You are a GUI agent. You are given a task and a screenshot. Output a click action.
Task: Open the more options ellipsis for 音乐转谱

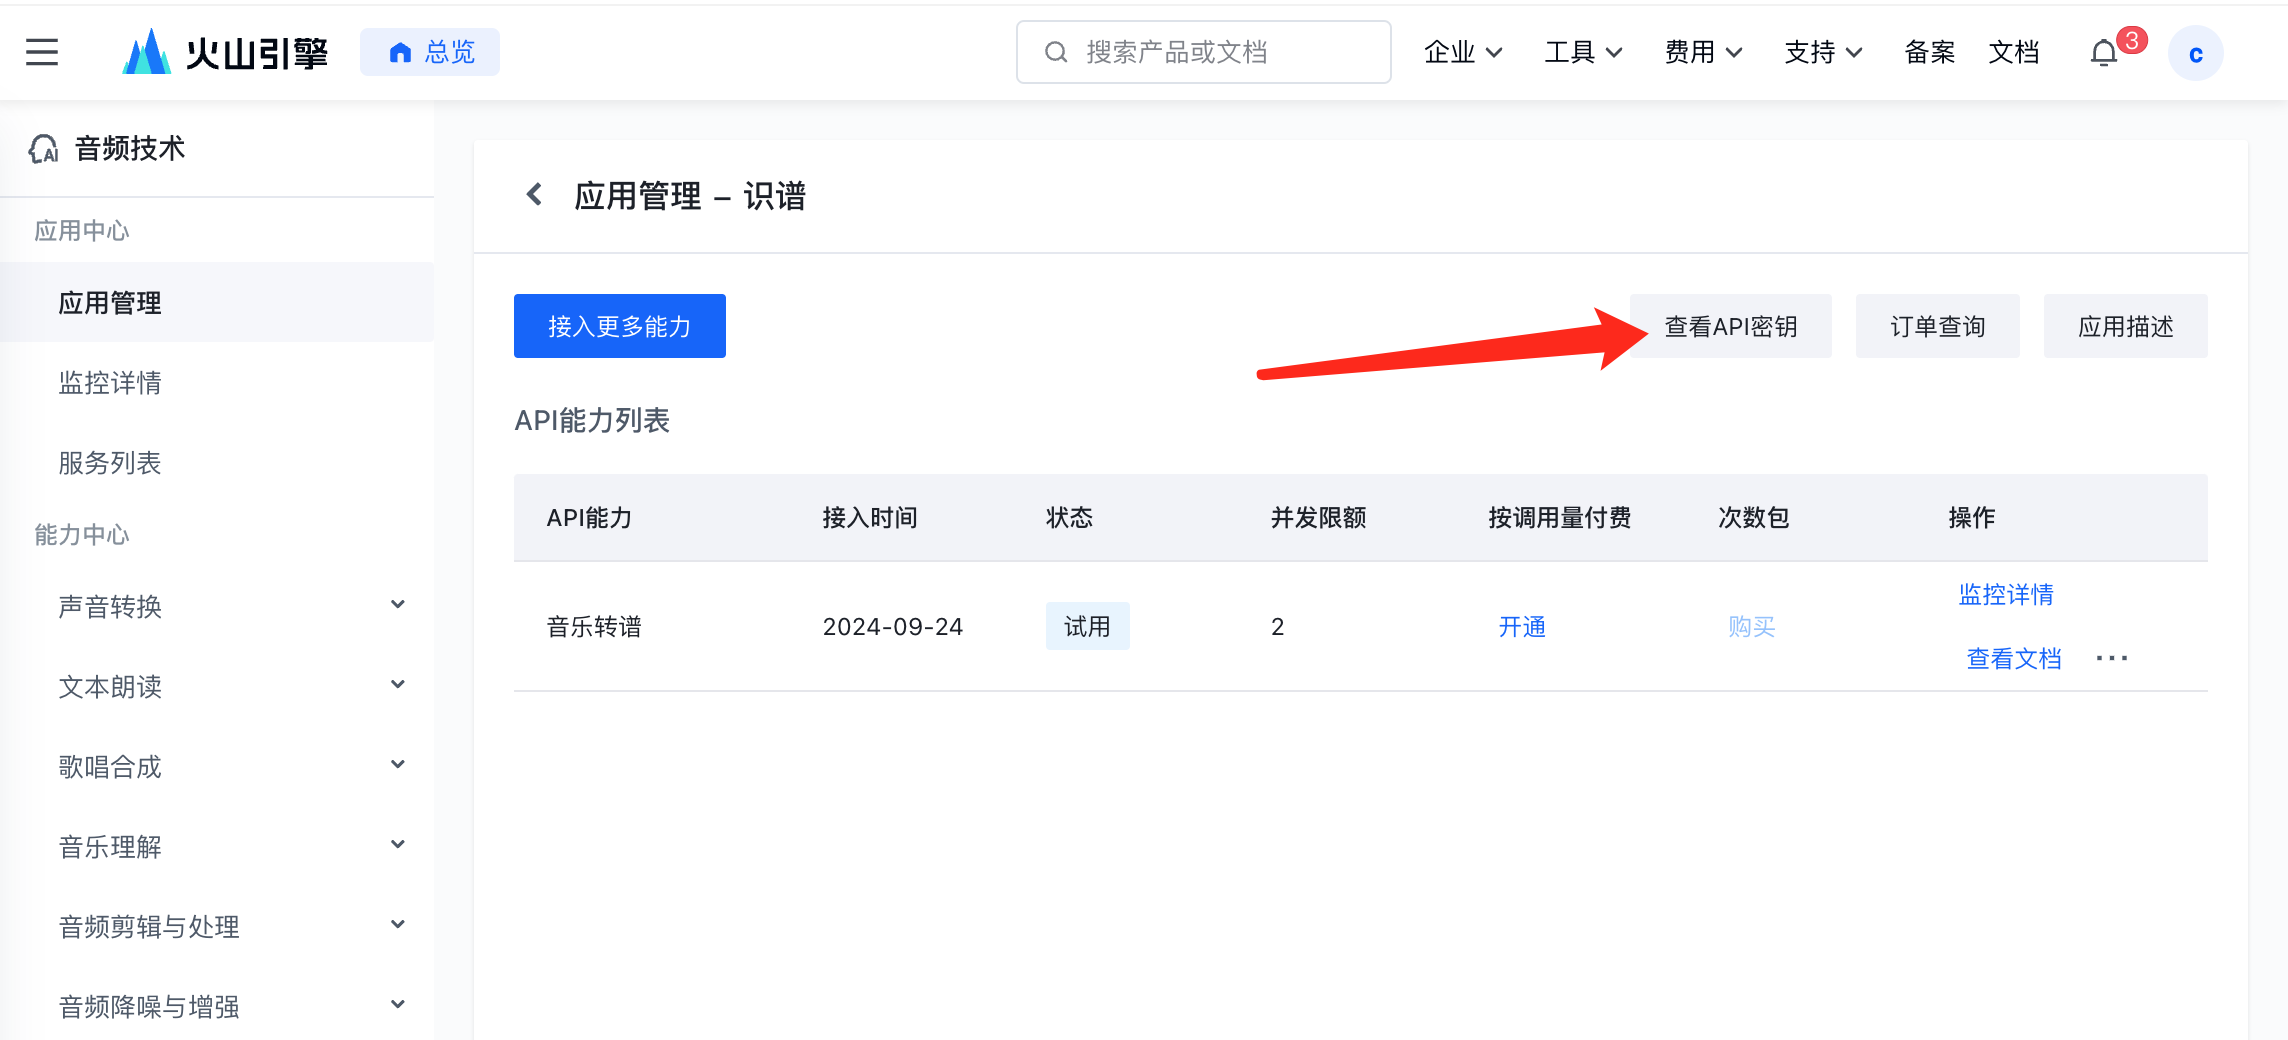[x=2111, y=658]
